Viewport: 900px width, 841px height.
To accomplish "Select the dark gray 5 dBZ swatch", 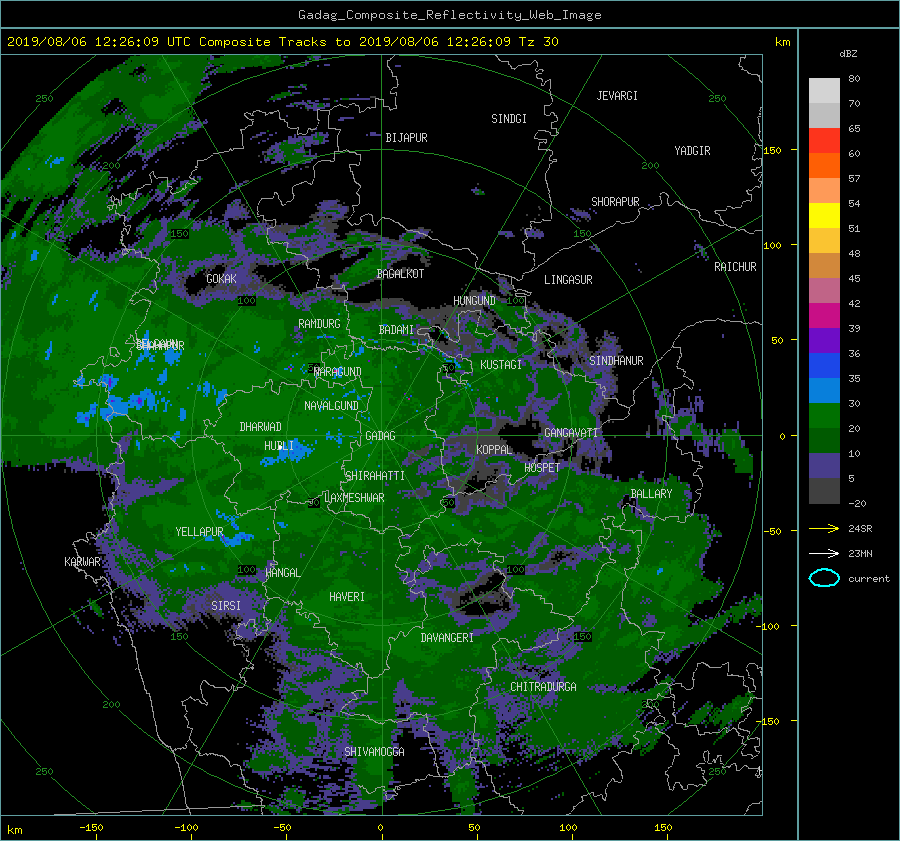I will pyautogui.click(x=824, y=491).
